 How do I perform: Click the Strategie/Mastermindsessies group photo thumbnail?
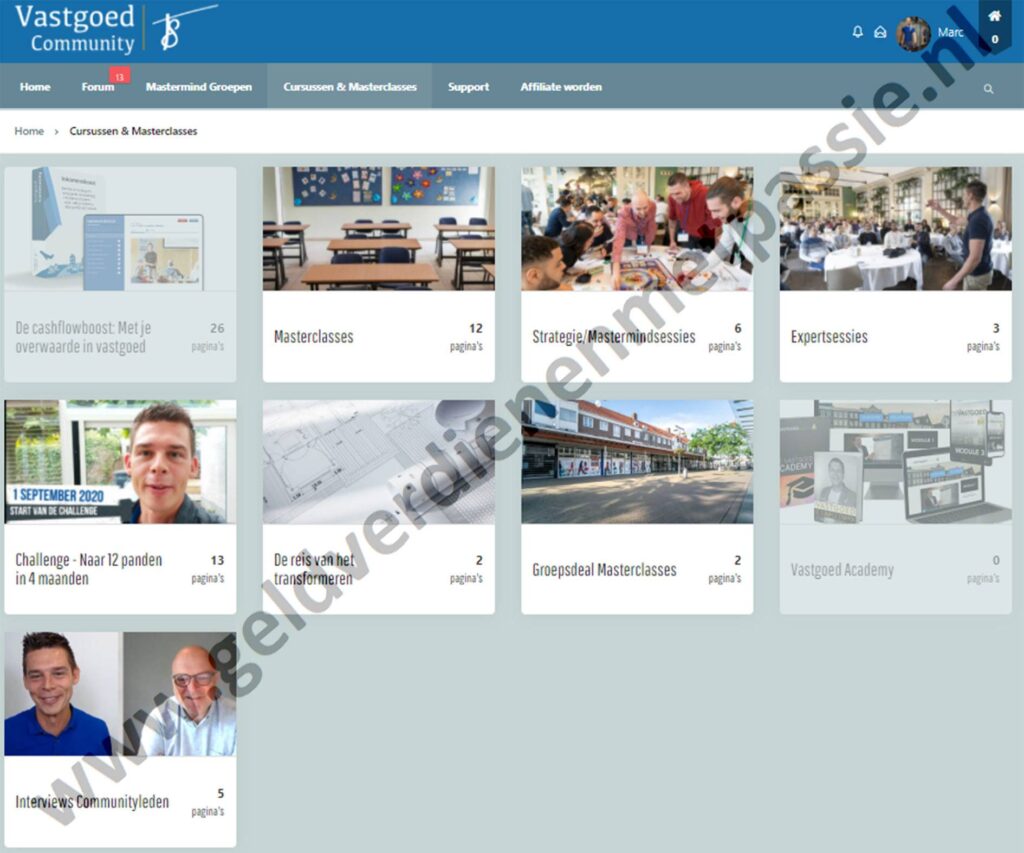(637, 228)
